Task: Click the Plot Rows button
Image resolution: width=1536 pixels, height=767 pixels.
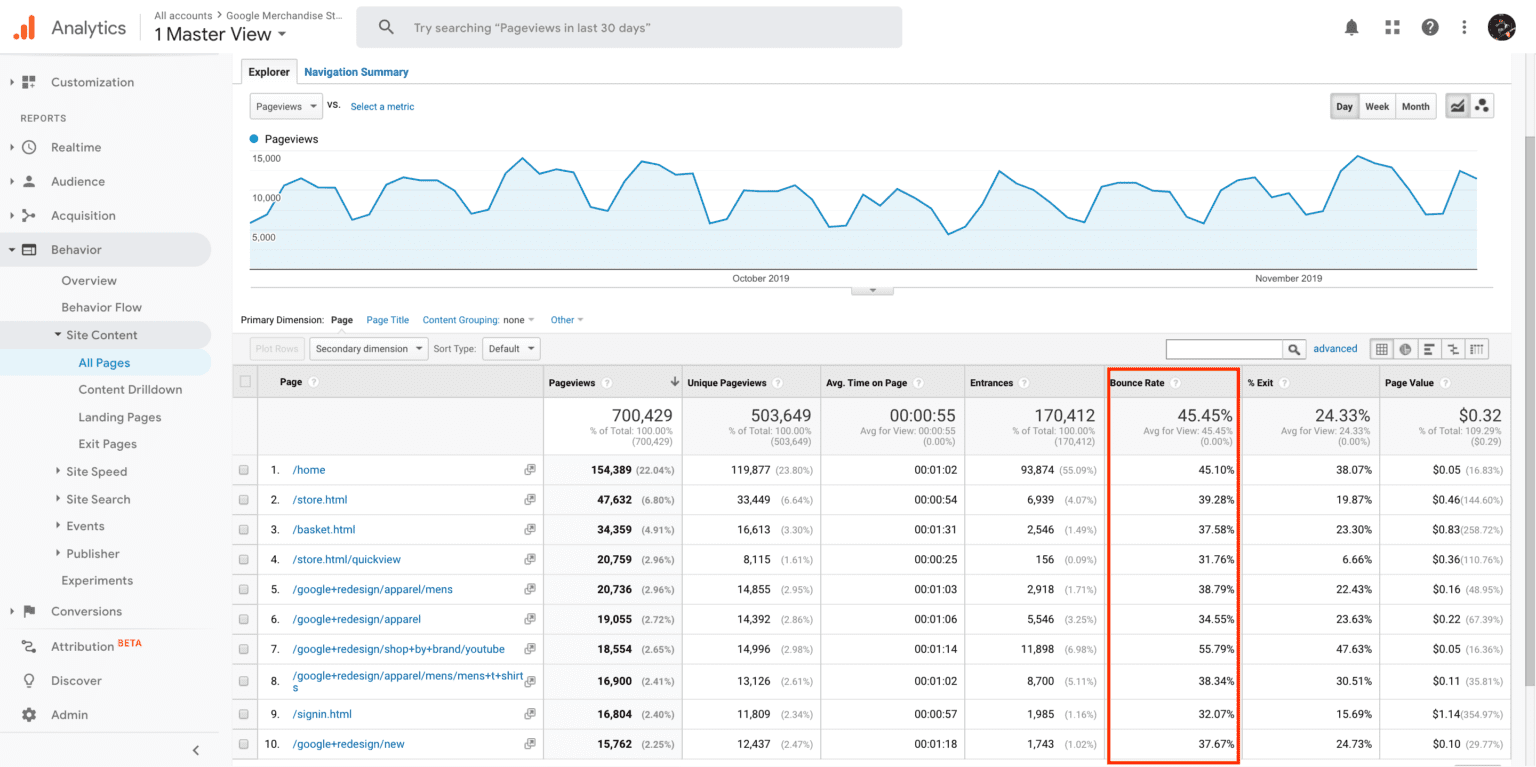Action: [x=277, y=349]
